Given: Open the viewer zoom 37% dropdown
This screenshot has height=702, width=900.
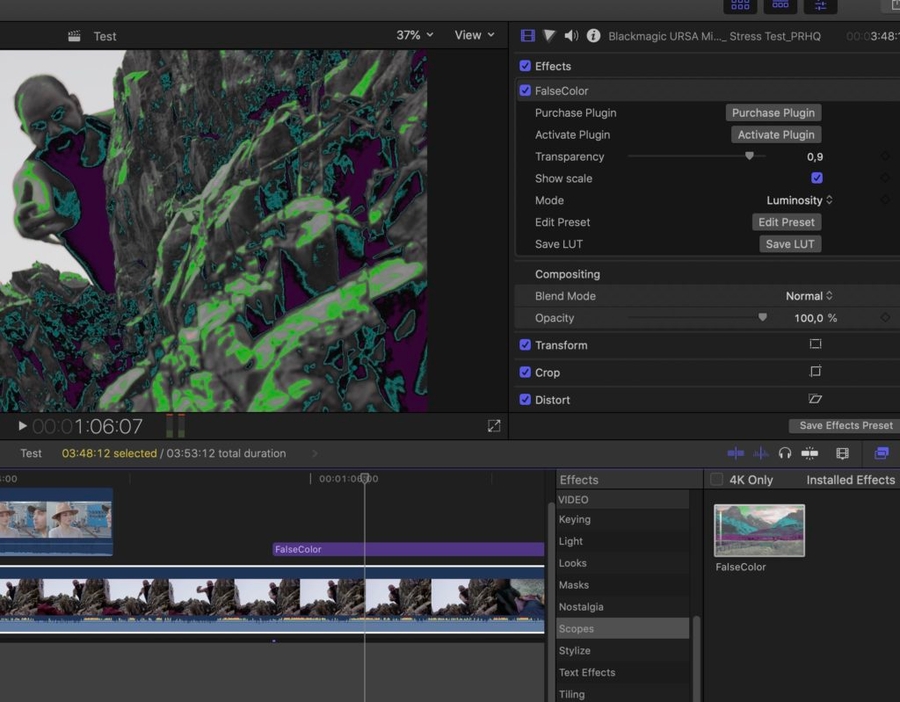Looking at the screenshot, I should (x=415, y=35).
